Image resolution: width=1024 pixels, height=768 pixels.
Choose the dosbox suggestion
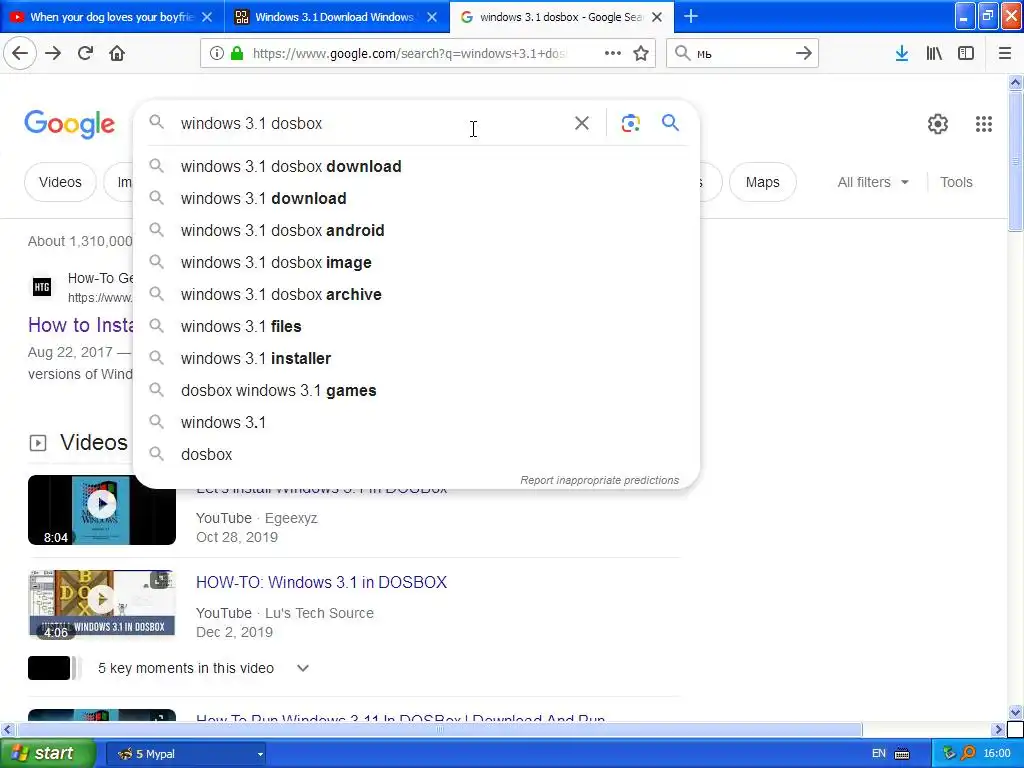(x=416, y=455)
